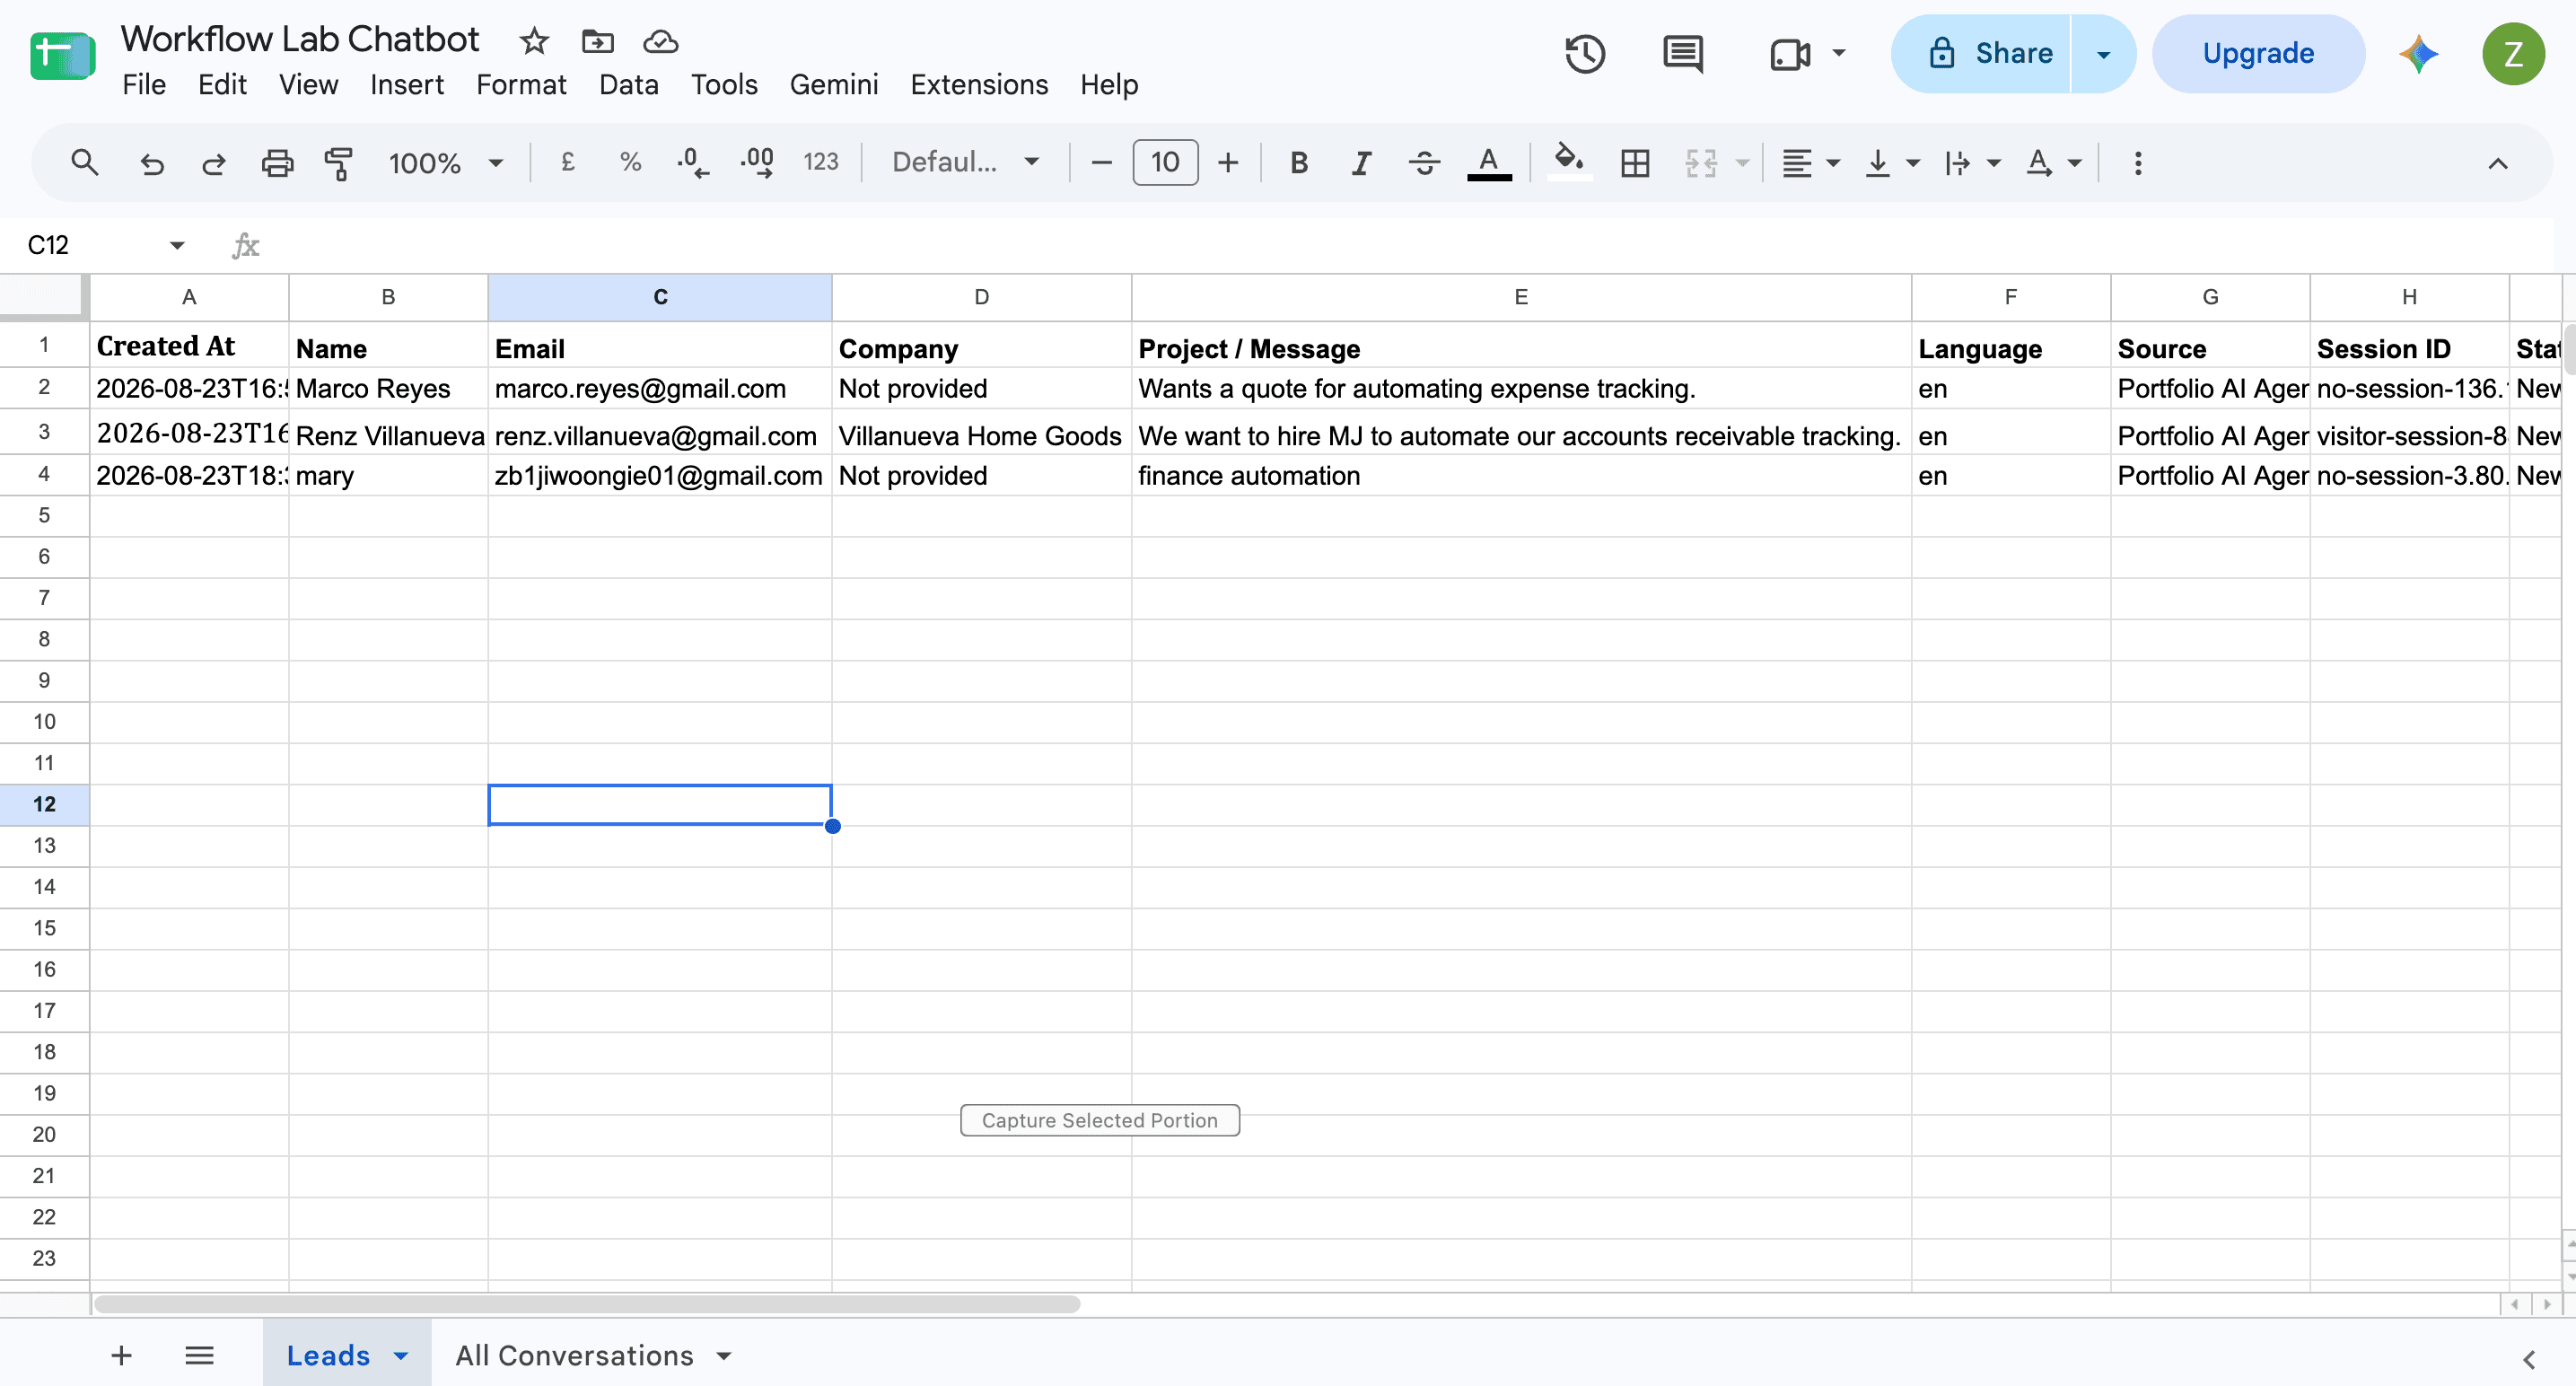
Task: Open the zoom level dropdown
Action: 446,162
